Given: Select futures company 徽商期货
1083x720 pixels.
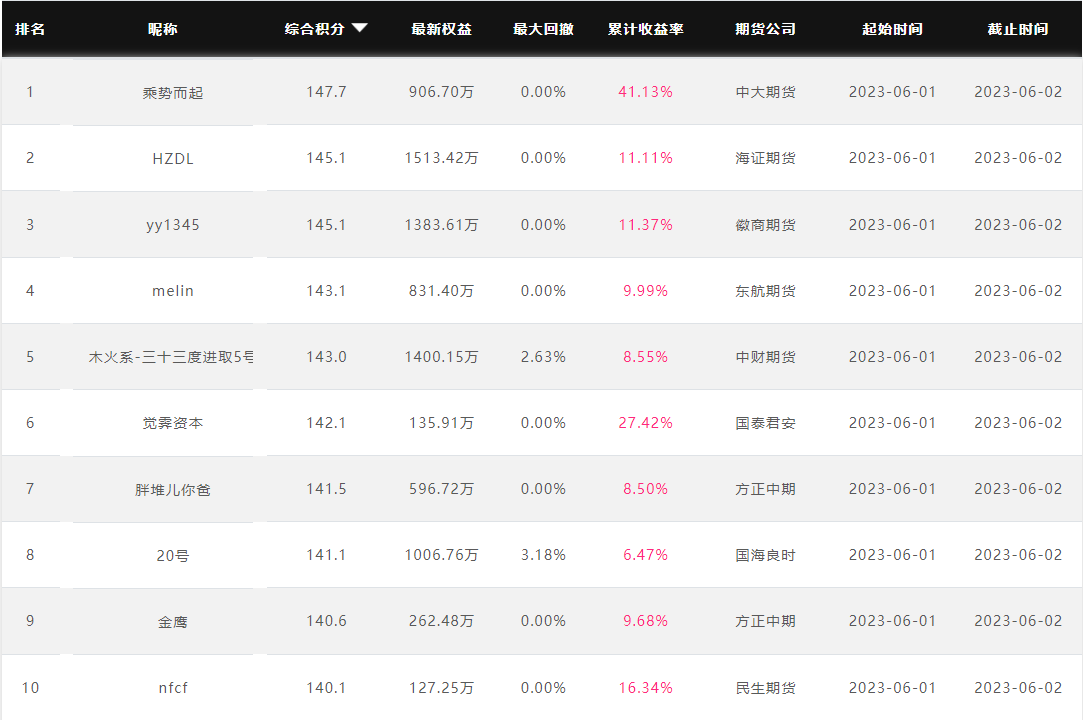Looking at the screenshot, I should (765, 225).
